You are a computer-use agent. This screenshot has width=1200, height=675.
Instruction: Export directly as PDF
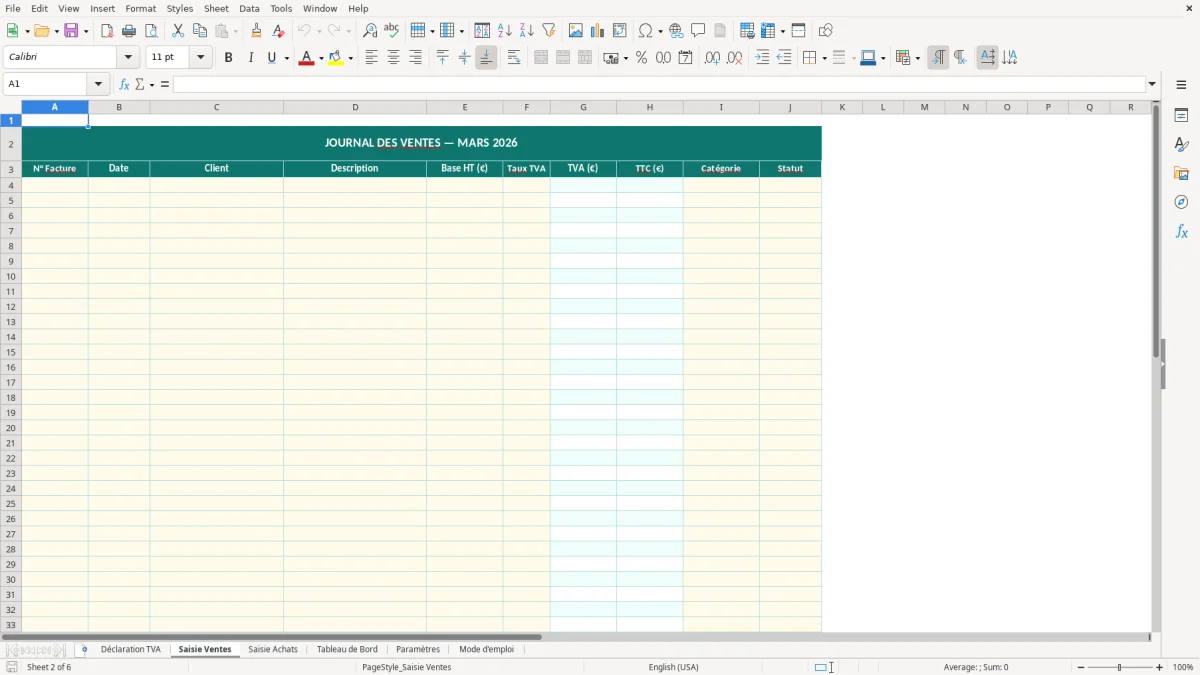click(107, 31)
